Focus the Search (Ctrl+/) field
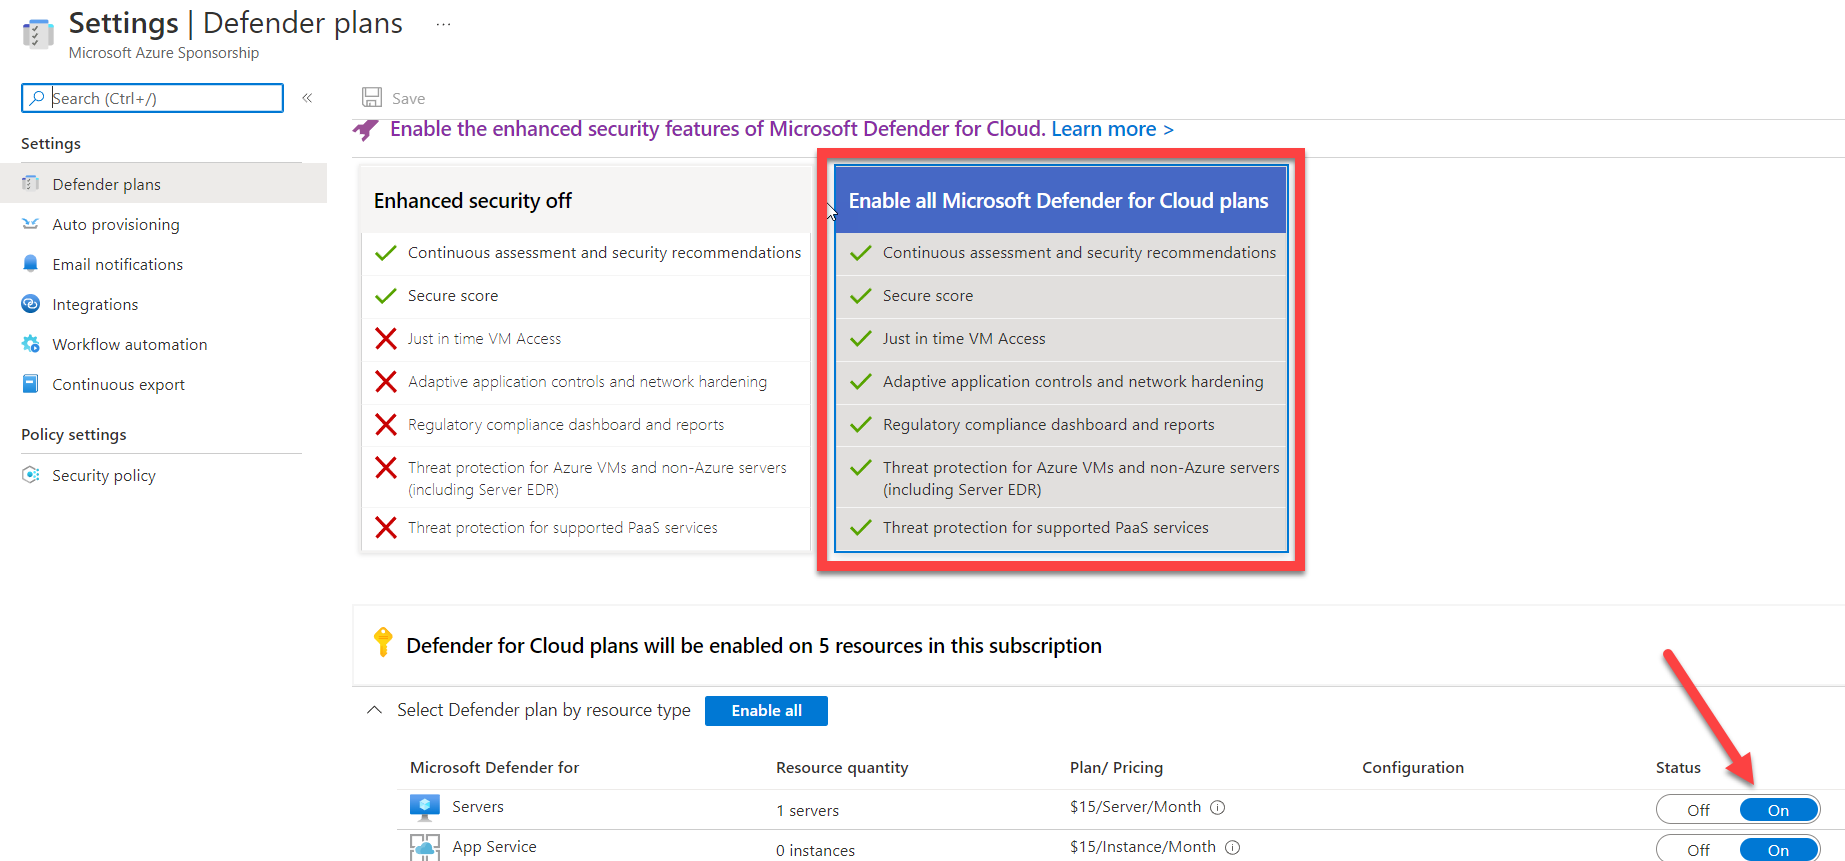 tap(152, 98)
